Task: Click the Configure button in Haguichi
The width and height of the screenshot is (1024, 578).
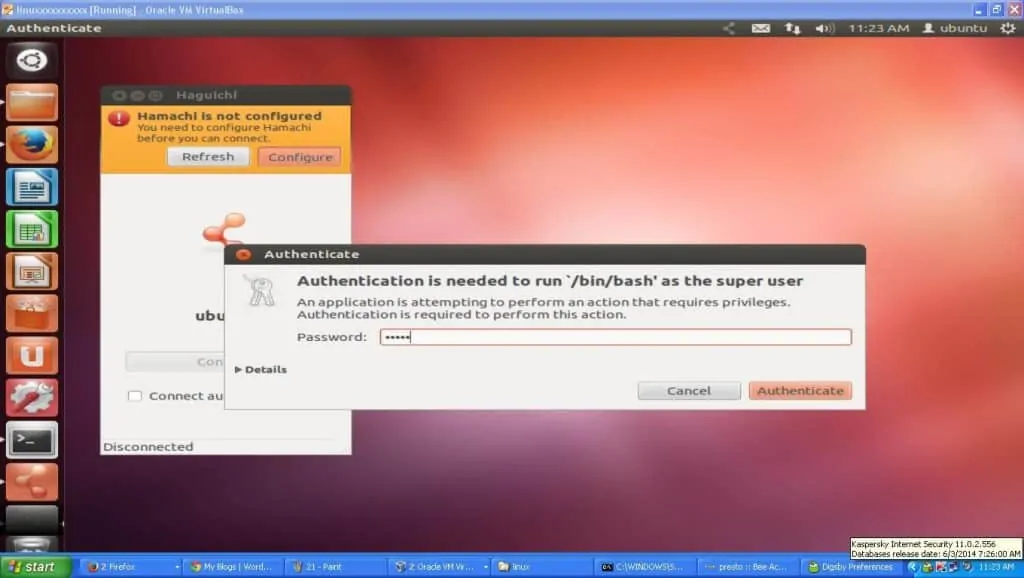Action: 300,157
